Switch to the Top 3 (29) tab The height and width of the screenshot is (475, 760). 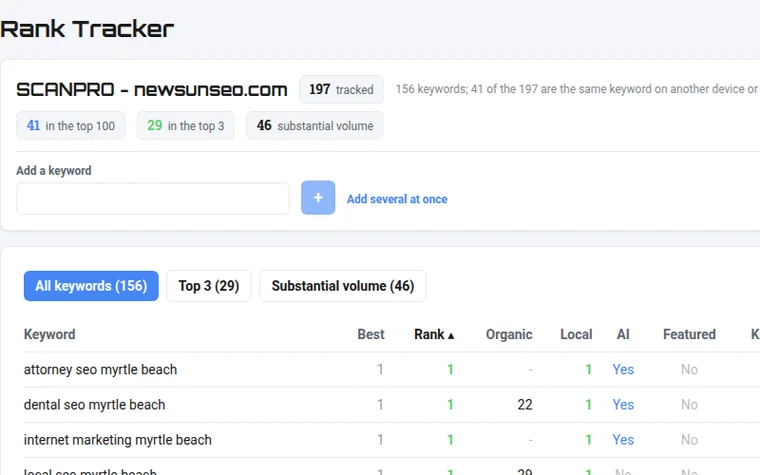coord(209,286)
